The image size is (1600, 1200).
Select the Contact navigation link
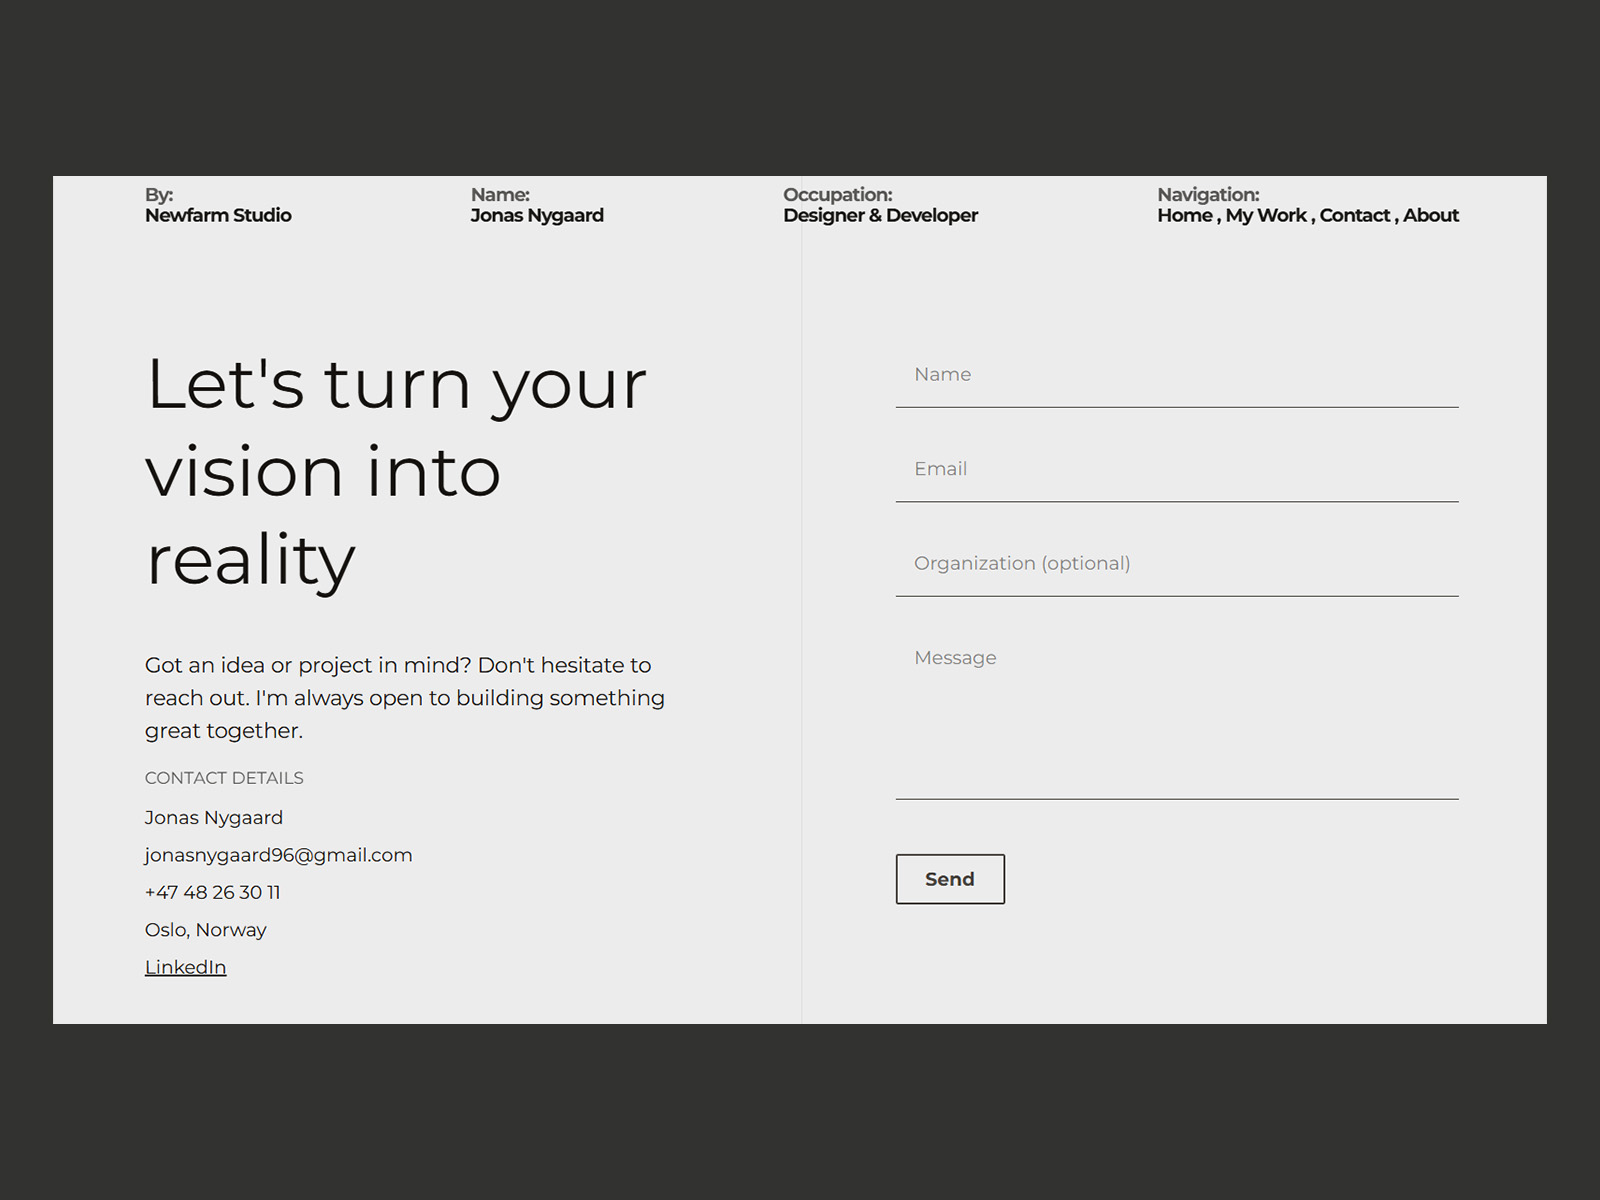coord(1354,215)
